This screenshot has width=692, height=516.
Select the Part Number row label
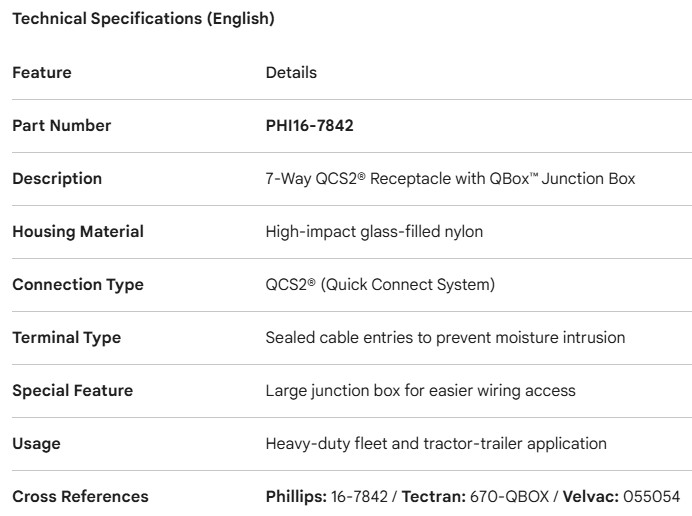(62, 126)
